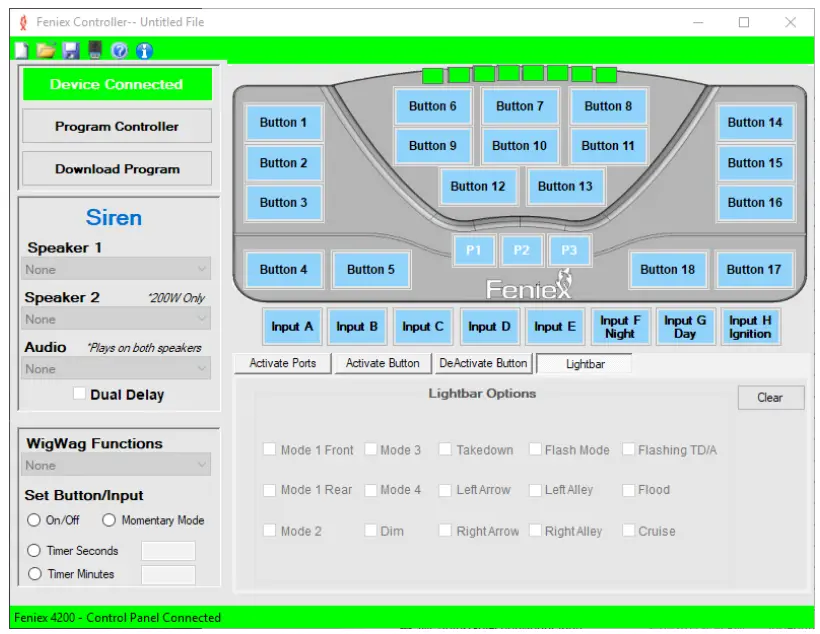Open the Audio dropdown
820x634 pixels.
[116, 369]
